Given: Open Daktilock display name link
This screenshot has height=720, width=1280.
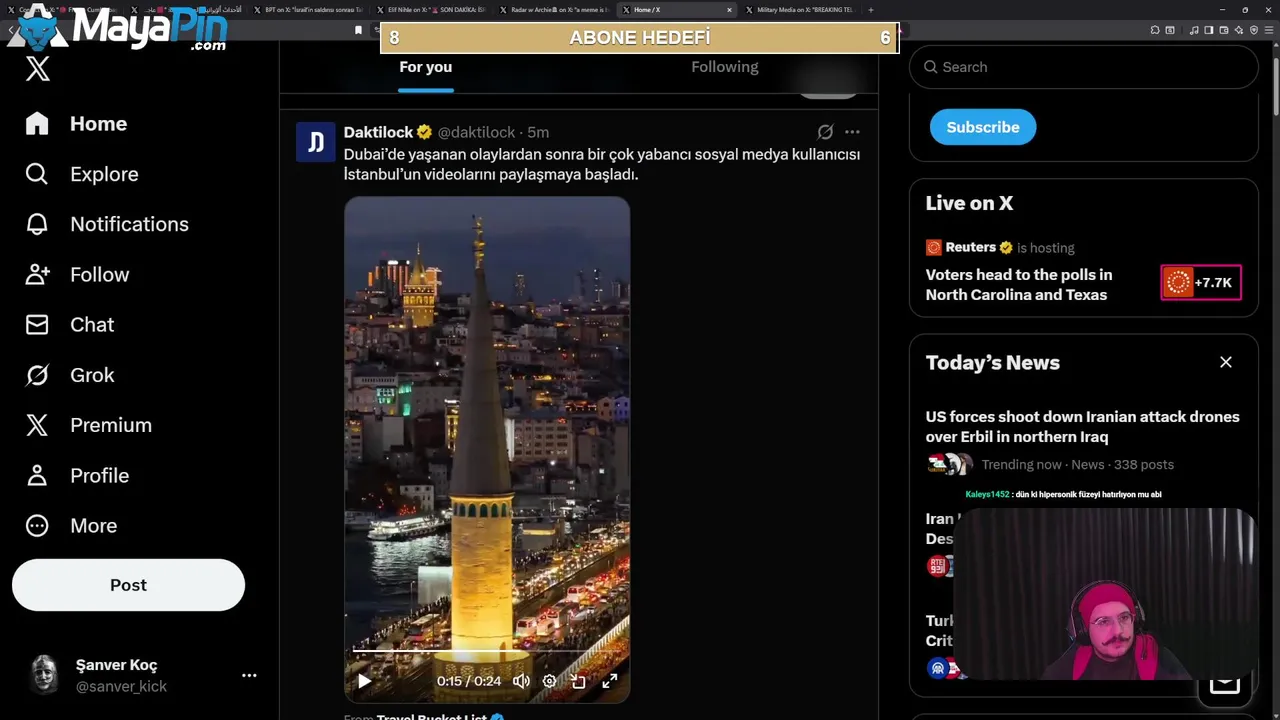Looking at the screenshot, I should coord(378,132).
